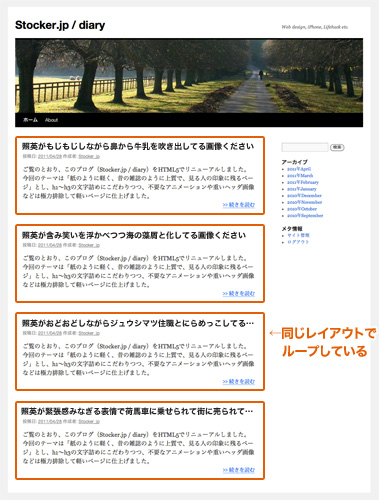Click the excerpt paragraph of the 含み笑い post

point(138,271)
